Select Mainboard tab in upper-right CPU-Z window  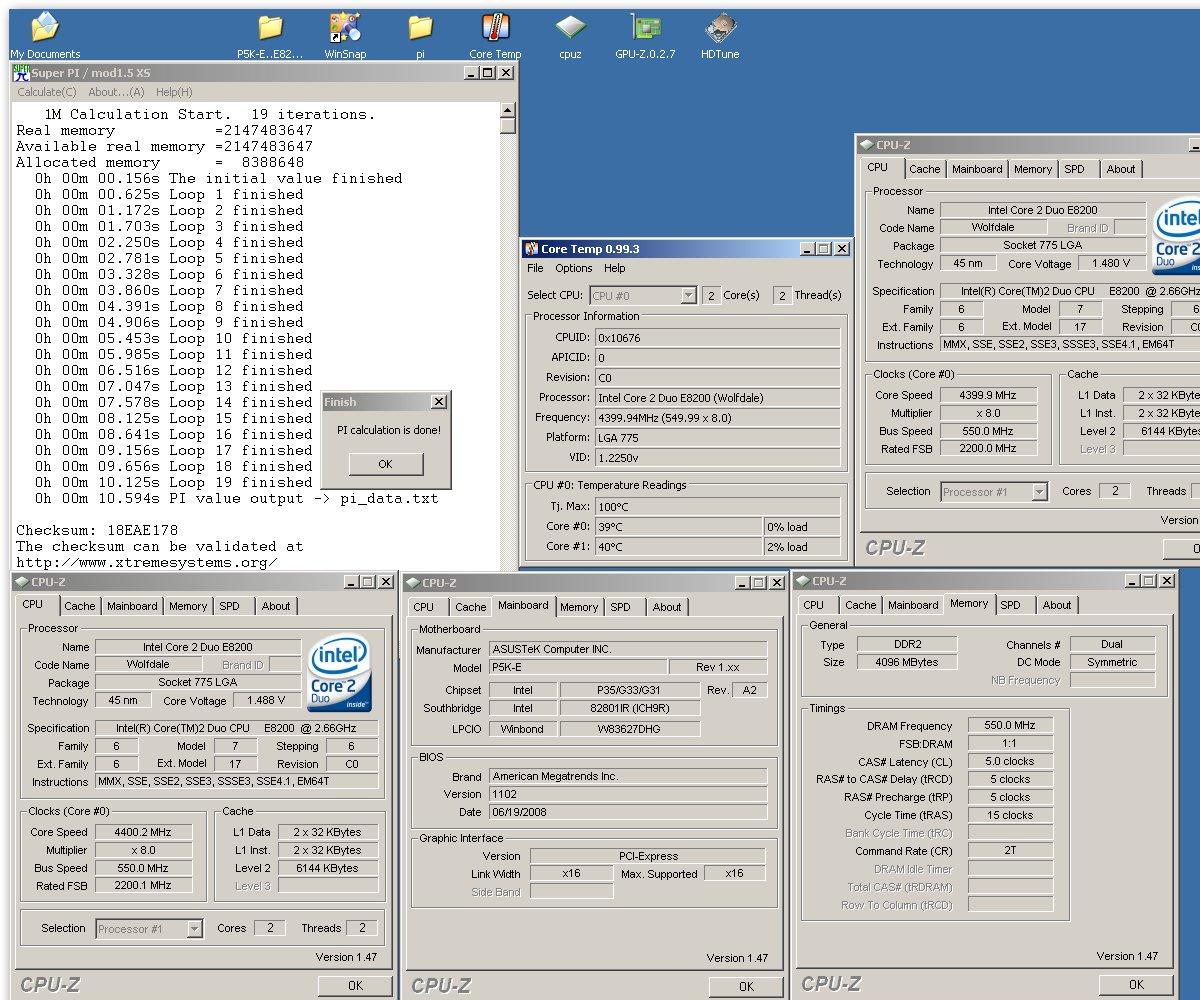977,169
